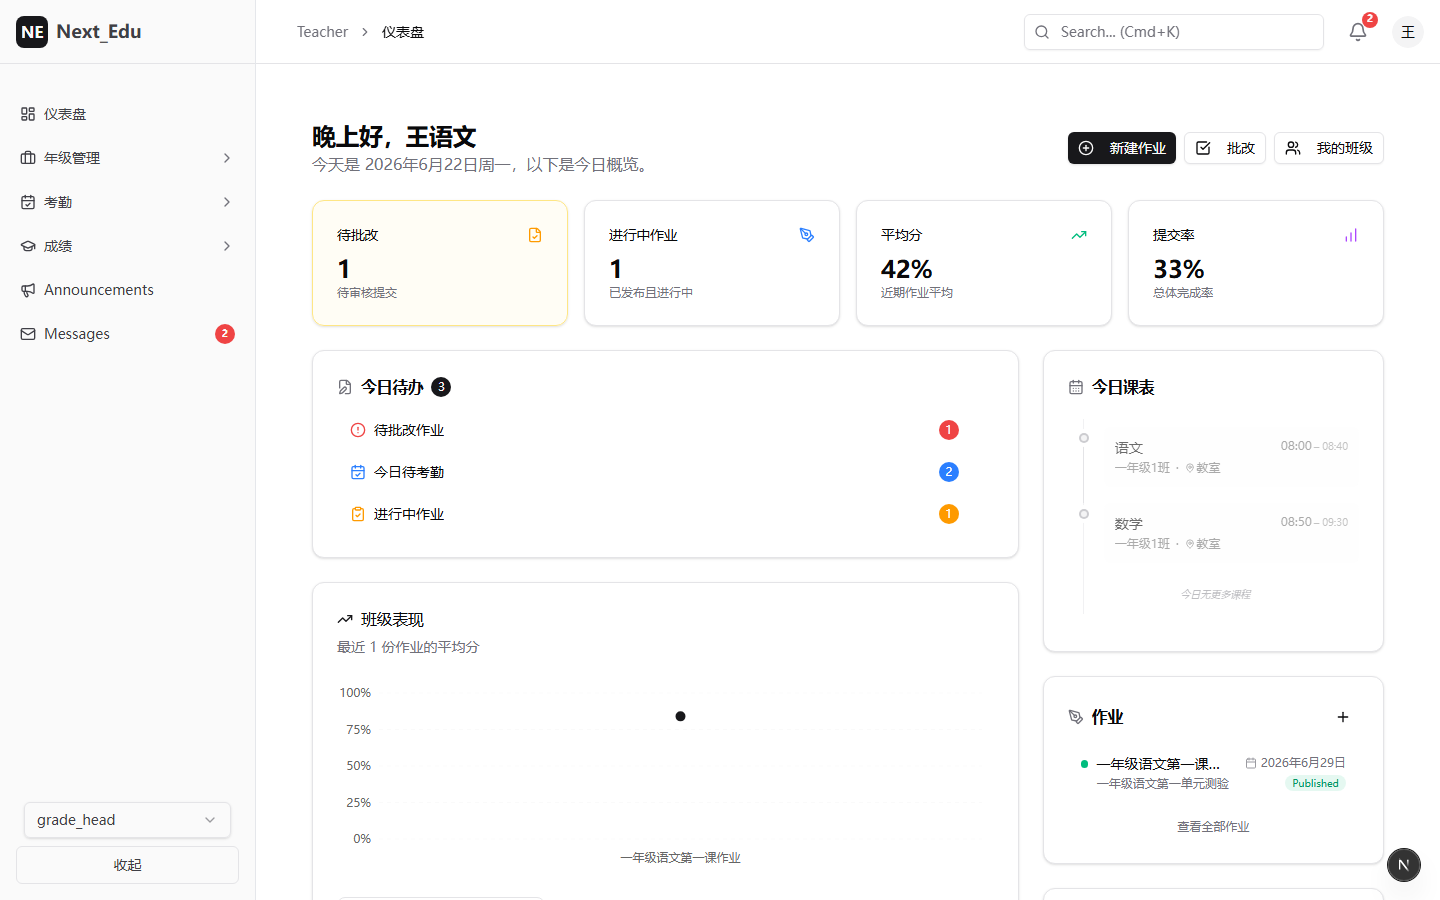Click the 作业 panel pen icon
1440x900 pixels.
[x=1076, y=717]
